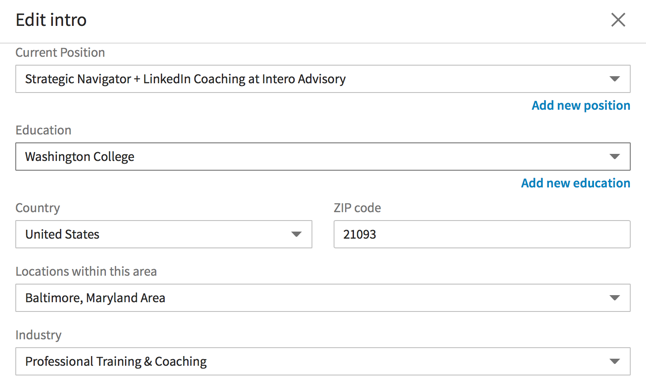Open the United States country dropdown
This screenshot has width=646, height=389.
click(164, 234)
